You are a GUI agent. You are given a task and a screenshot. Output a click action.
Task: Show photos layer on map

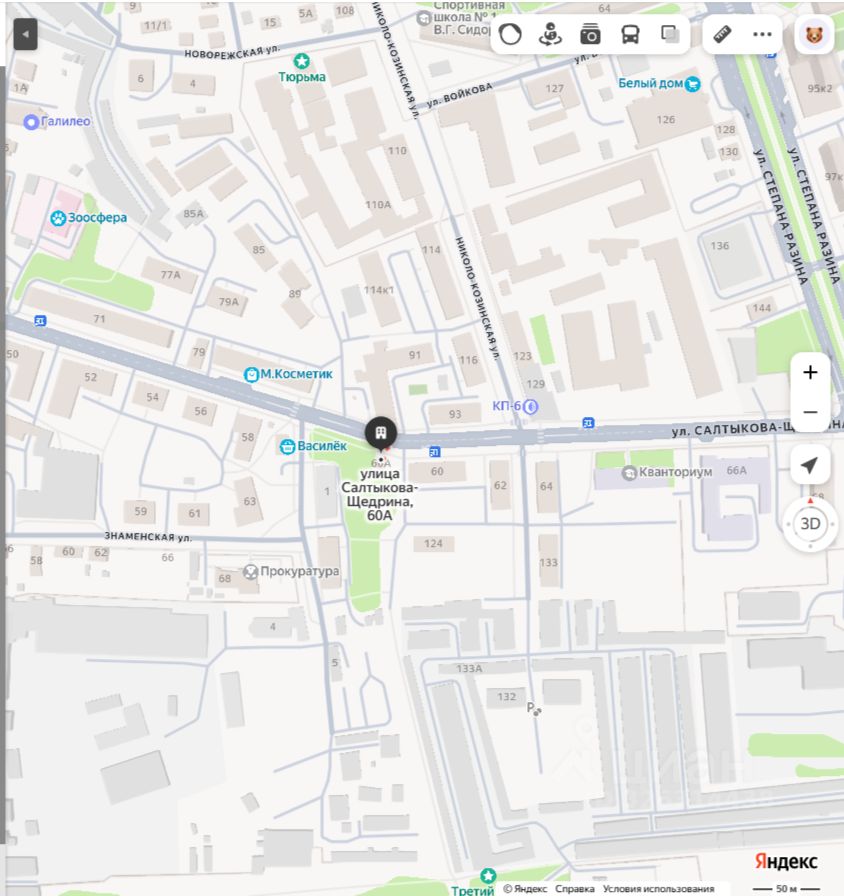point(590,34)
